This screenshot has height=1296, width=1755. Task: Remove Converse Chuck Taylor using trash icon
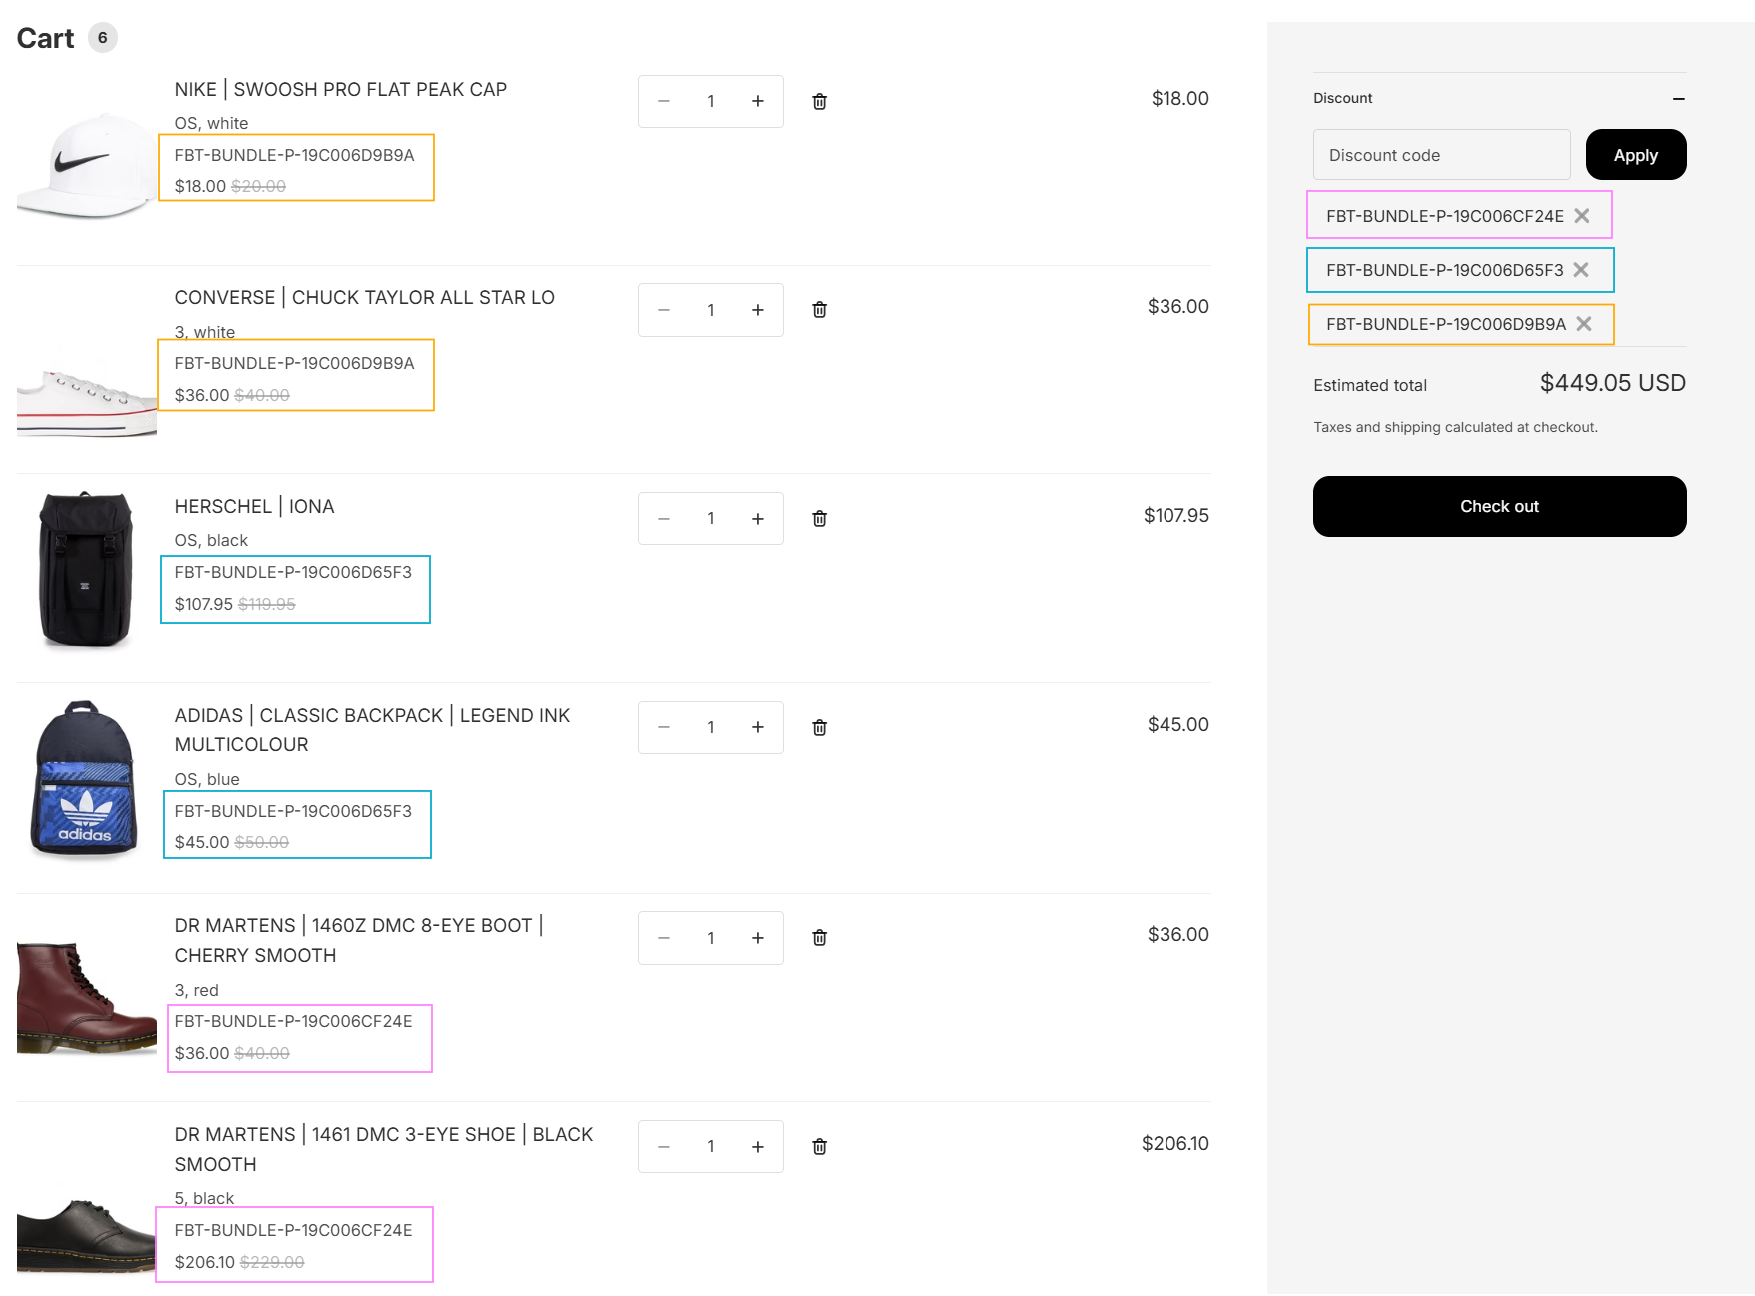(x=819, y=310)
